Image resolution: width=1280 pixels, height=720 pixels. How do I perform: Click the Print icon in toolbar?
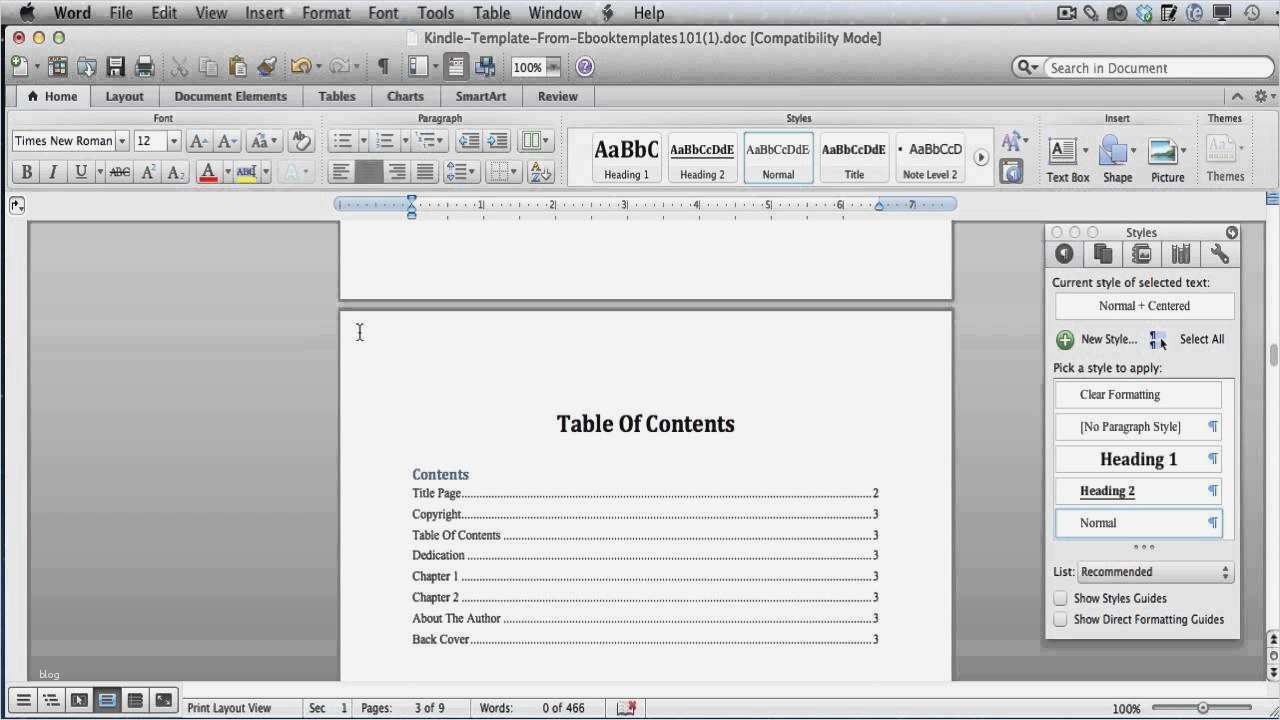[x=145, y=67]
